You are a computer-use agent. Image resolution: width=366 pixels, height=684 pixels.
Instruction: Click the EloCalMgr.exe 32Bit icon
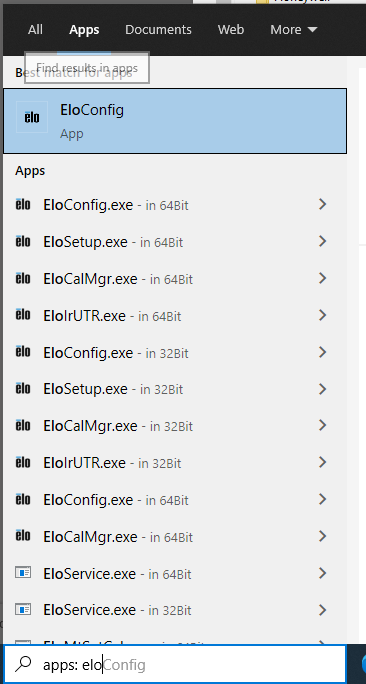click(x=23, y=425)
